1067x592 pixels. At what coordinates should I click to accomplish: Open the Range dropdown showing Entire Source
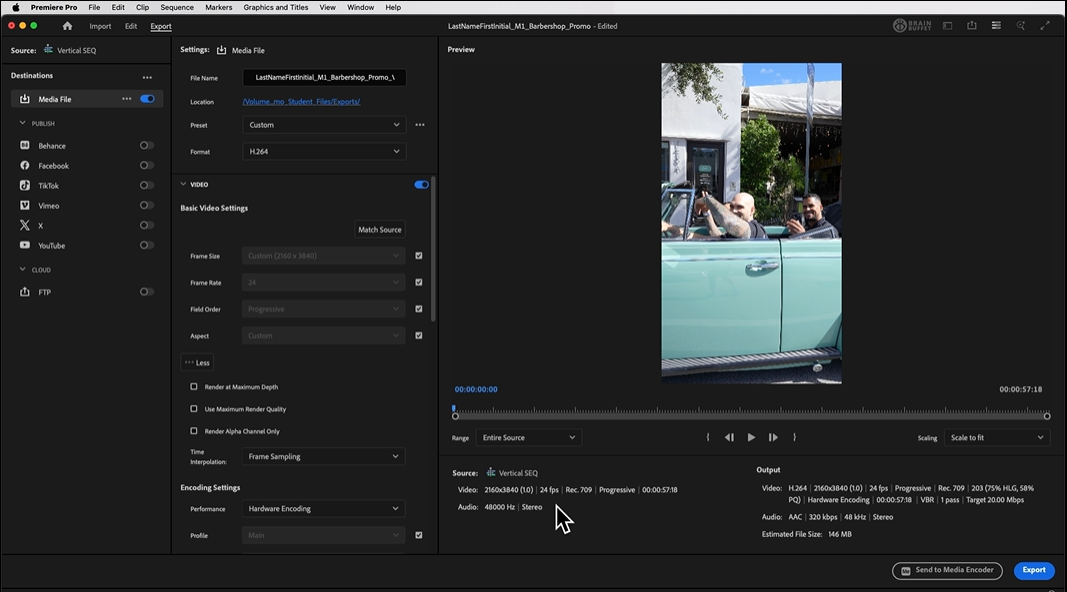coord(528,437)
